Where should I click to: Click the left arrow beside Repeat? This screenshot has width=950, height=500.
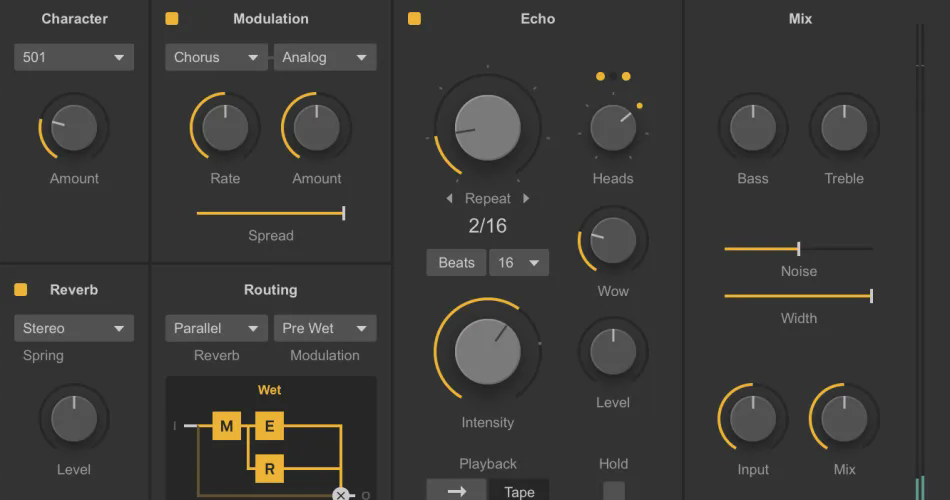(x=449, y=198)
